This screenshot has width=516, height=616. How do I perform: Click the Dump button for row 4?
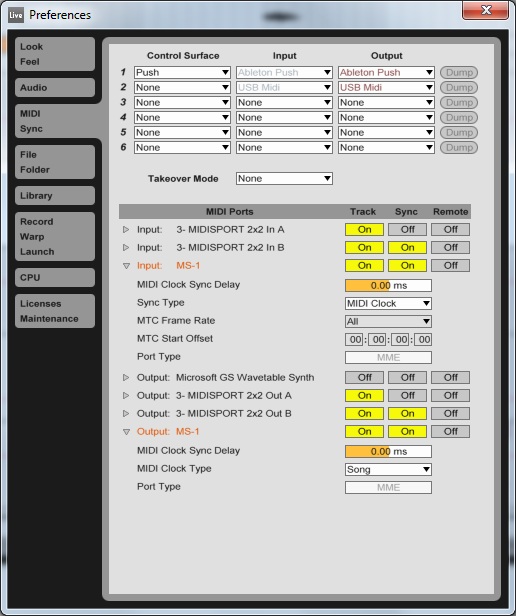[459, 117]
